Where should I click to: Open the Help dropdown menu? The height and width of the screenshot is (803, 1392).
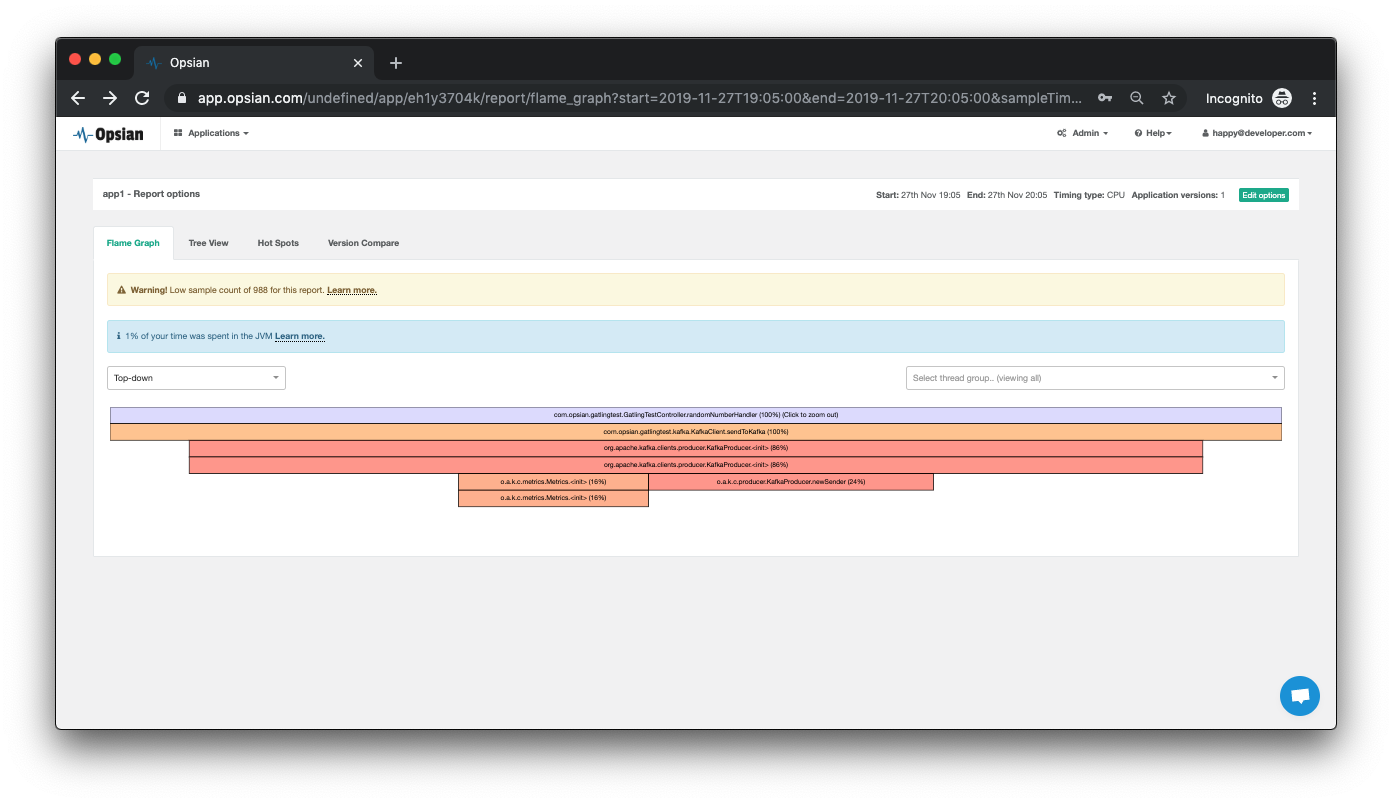coord(1153,133)
